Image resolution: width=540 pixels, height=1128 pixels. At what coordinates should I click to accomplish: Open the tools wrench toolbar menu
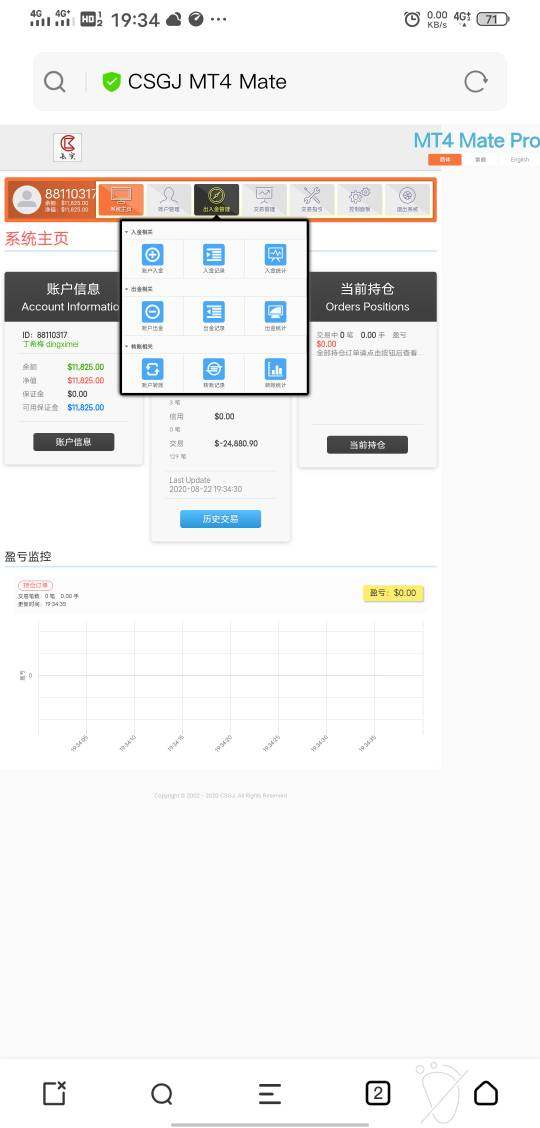tap(311, 199)
